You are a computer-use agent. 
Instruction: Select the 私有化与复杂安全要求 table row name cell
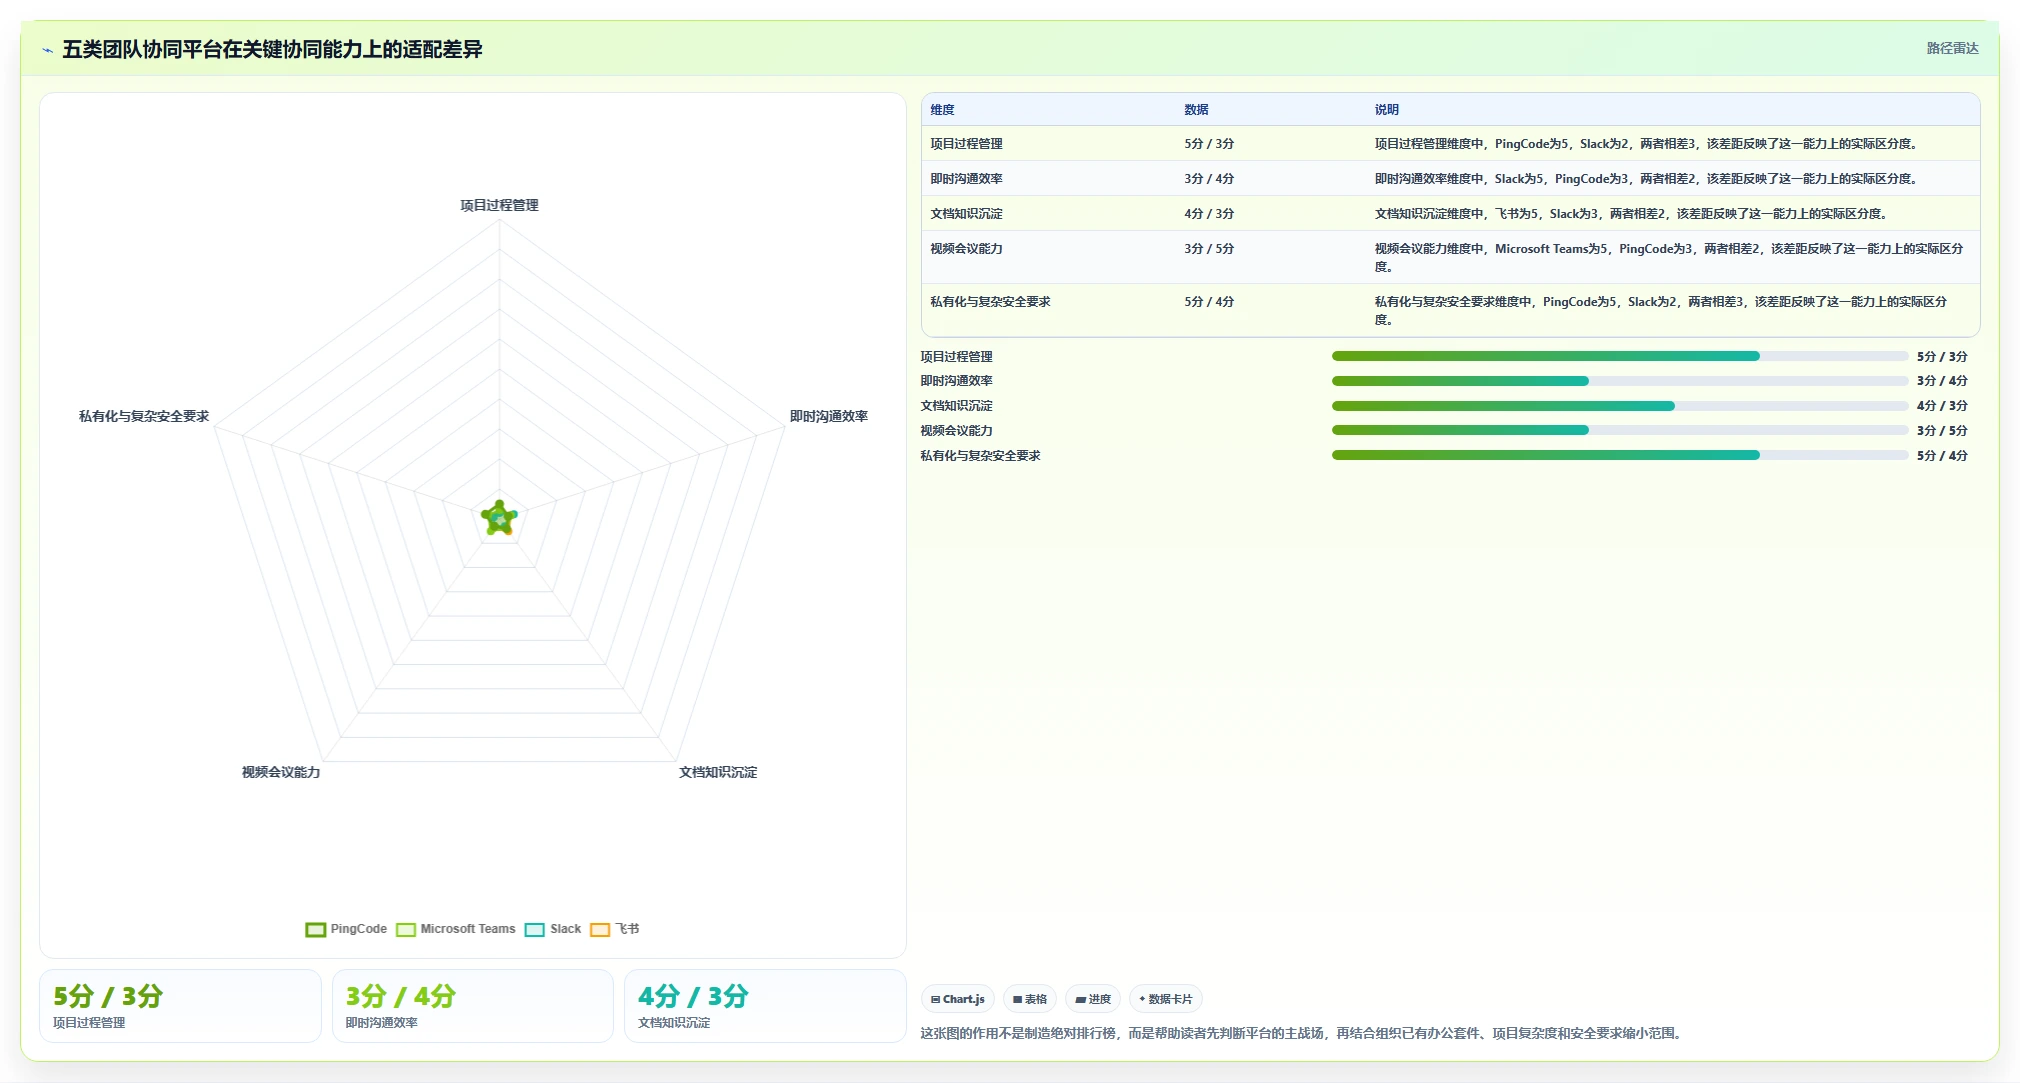(x=990, y=302)
